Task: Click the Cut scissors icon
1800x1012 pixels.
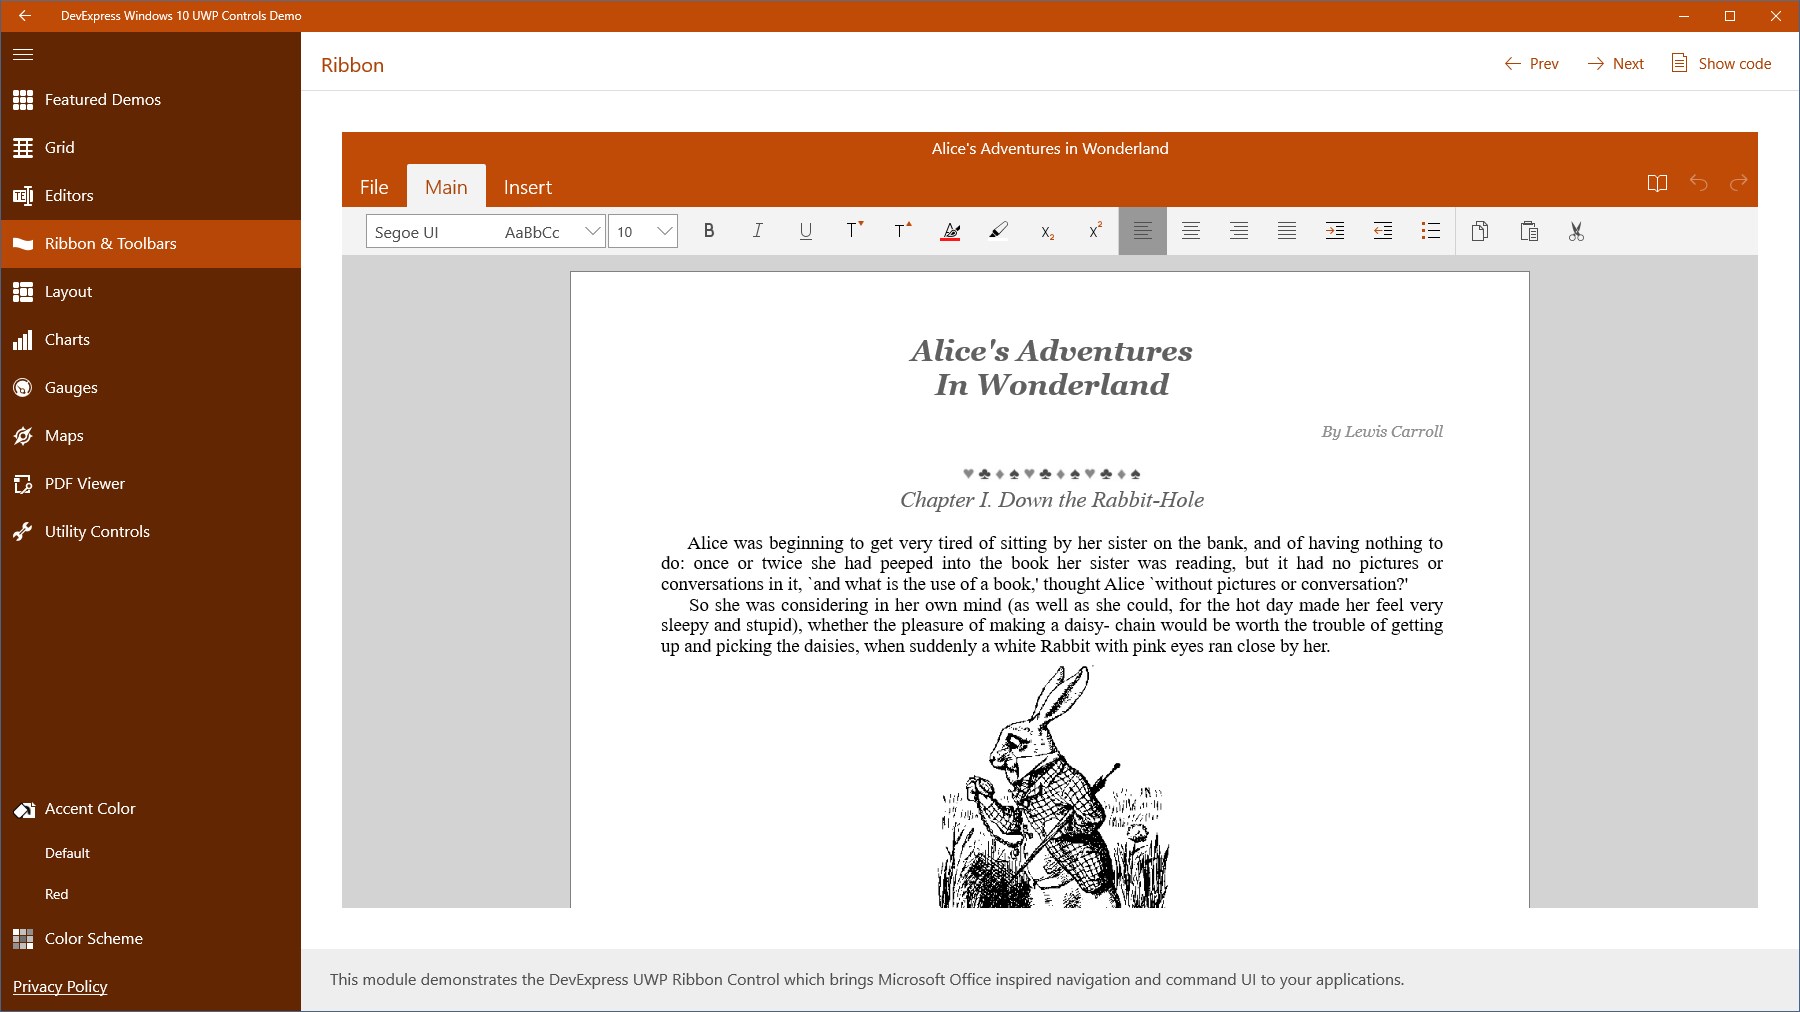Action: 1577,231
